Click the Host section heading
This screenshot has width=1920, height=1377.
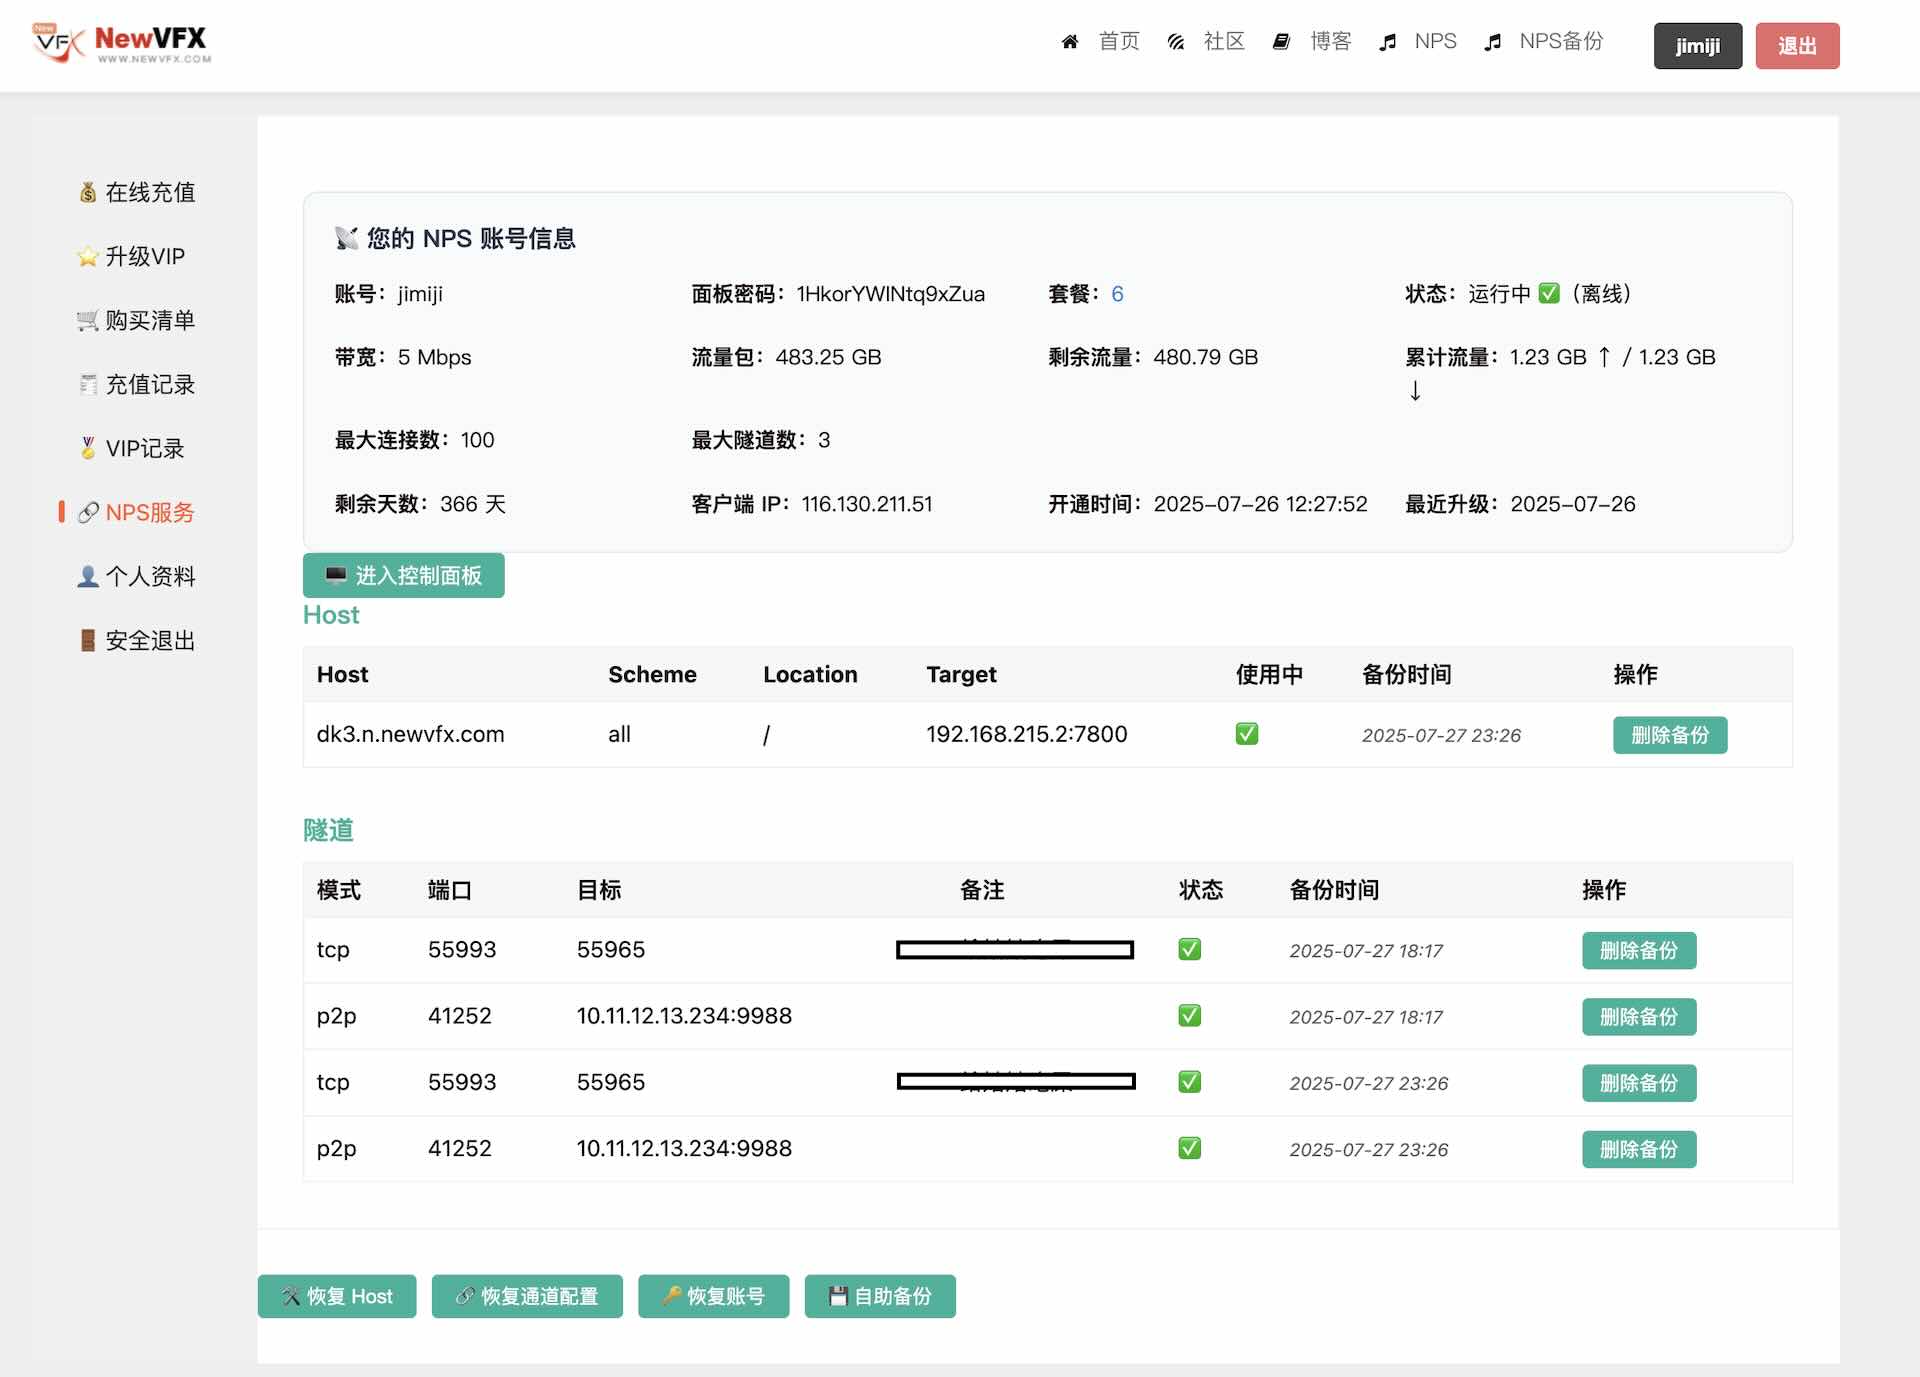pyautogui.click(x=331, y=615)
